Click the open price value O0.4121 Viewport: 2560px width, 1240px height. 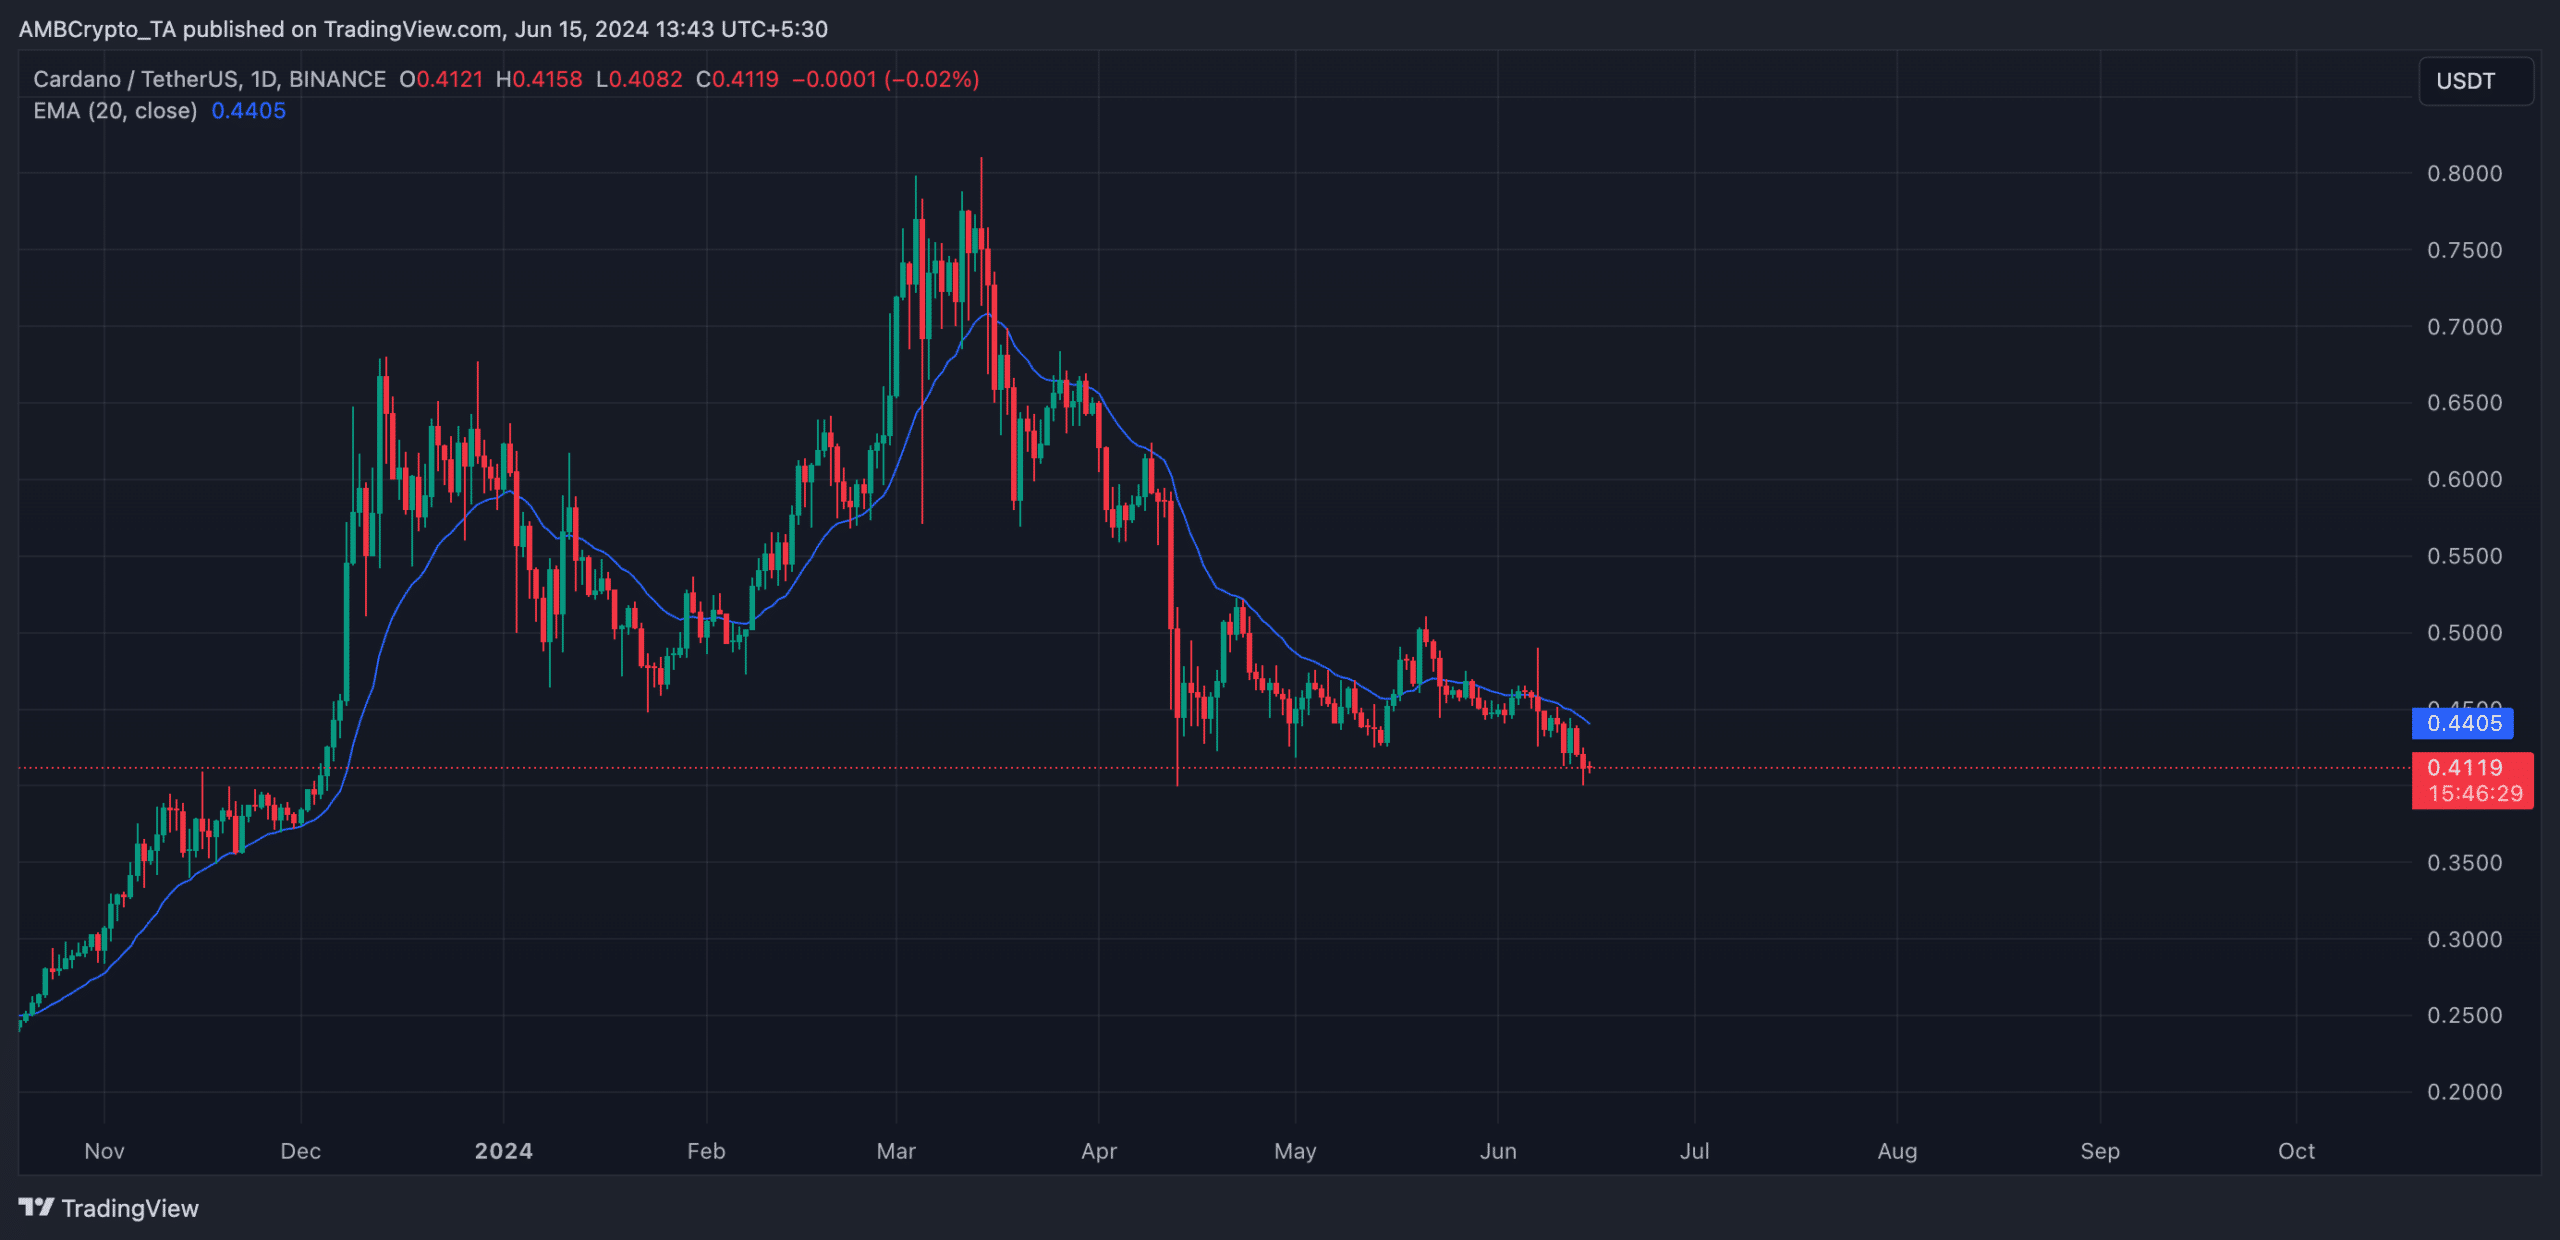(x=441, y=79)
